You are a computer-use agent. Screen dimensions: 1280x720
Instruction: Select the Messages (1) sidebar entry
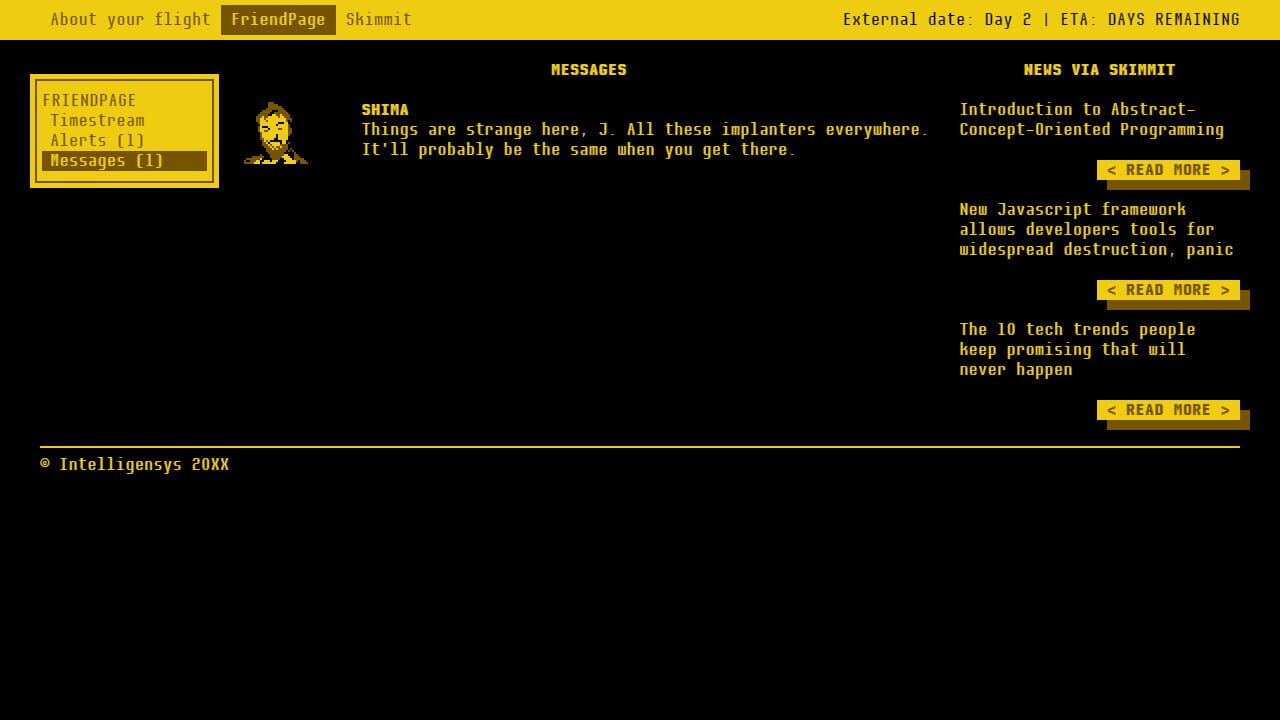105,160
